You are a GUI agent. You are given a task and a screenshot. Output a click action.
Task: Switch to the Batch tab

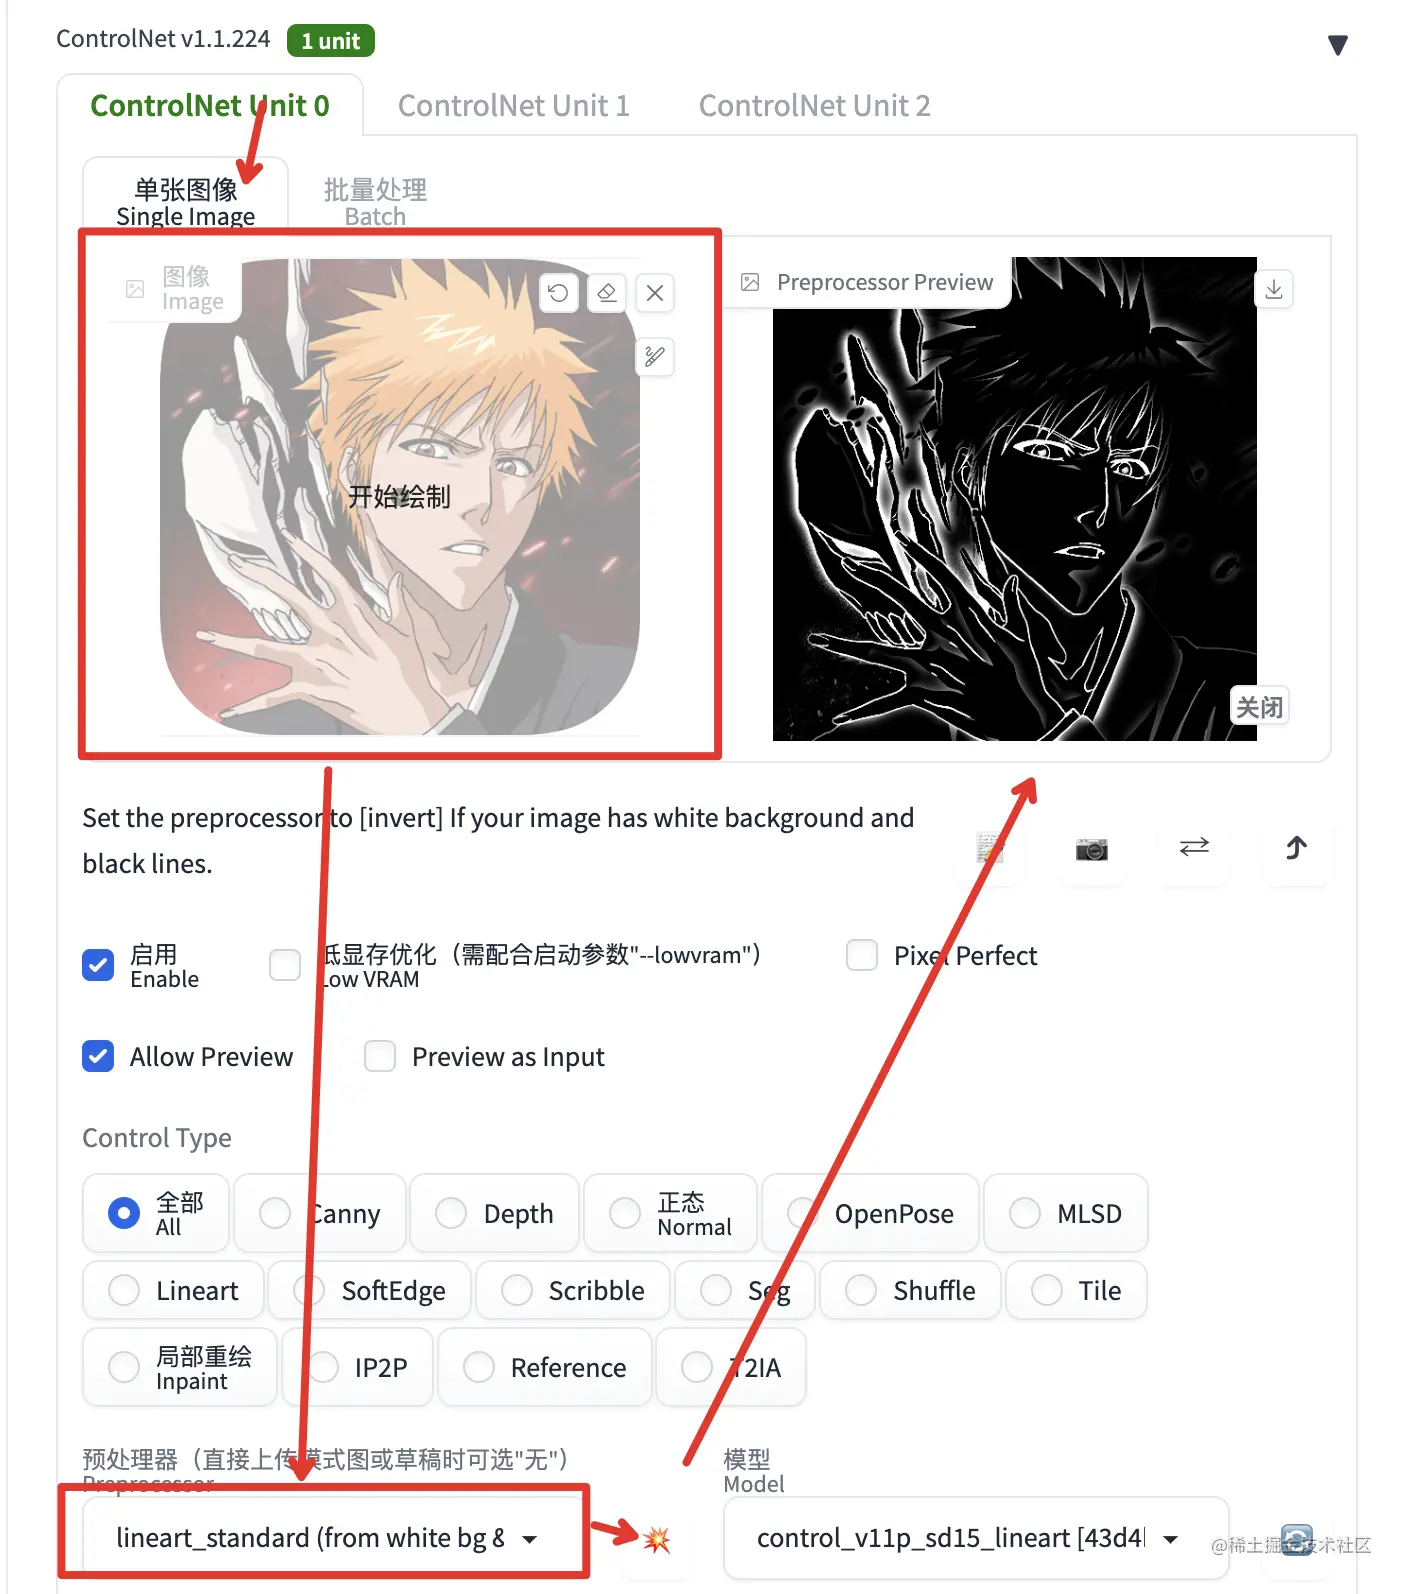pyautogui.click(x=375, y=201)
